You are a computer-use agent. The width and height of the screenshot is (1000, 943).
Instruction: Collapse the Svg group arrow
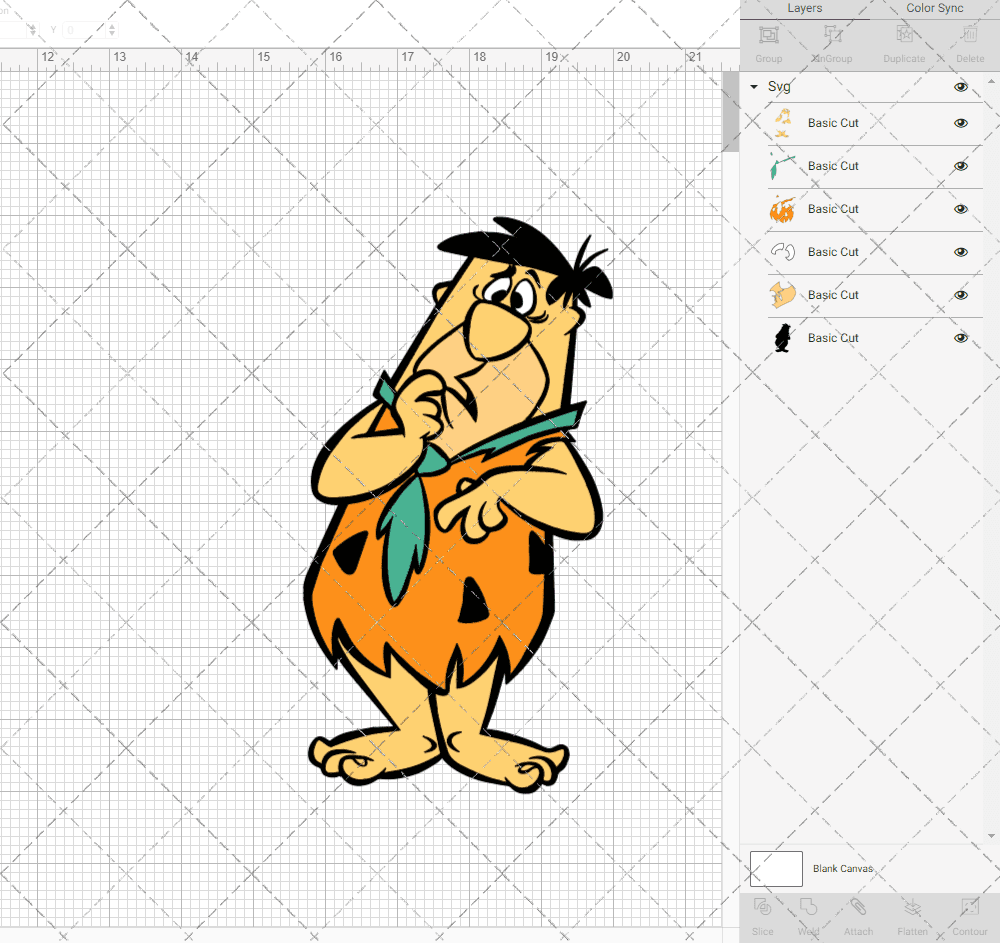[x=754, y=87]
